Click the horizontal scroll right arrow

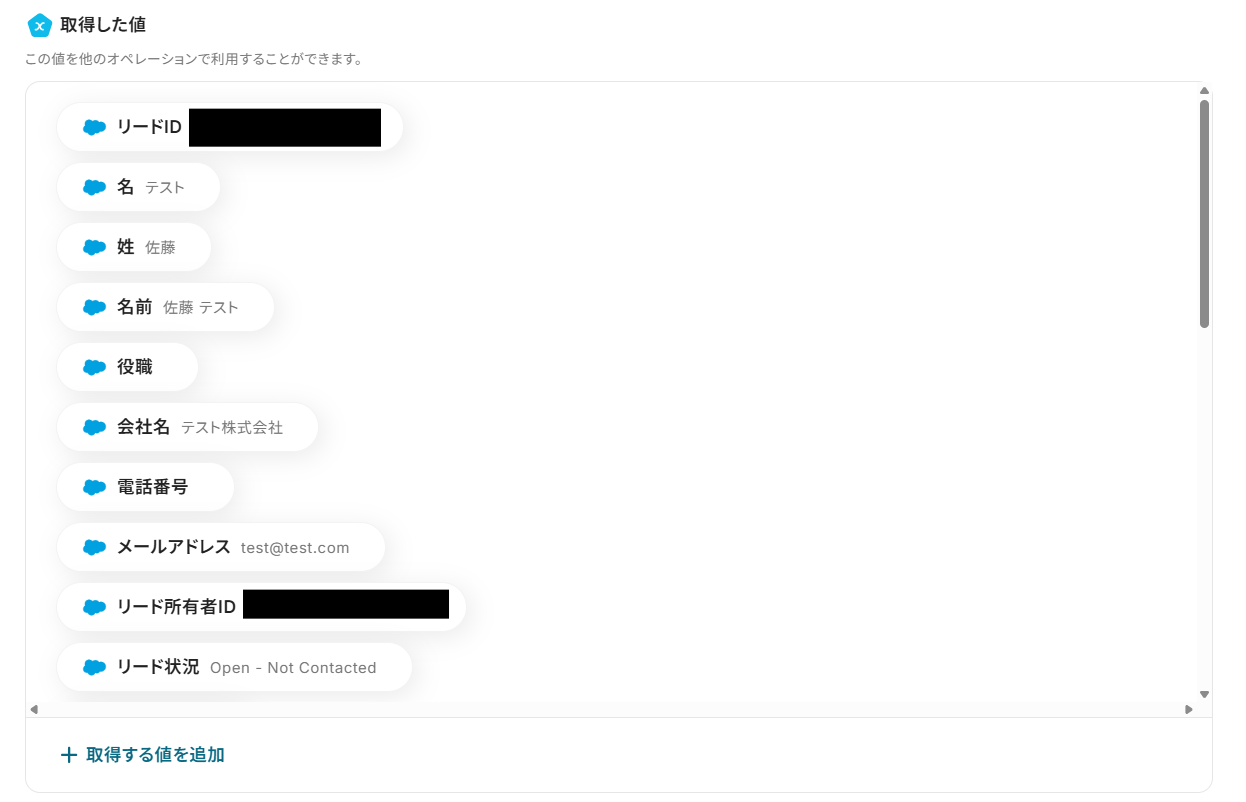coord(1189,709)
